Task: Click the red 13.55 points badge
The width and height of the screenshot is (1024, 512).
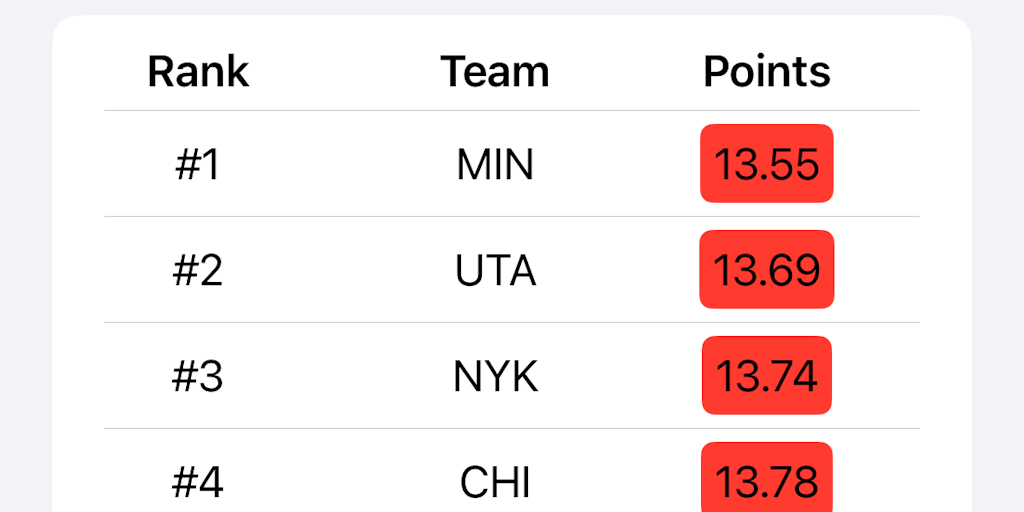Action: coord(767,164)
